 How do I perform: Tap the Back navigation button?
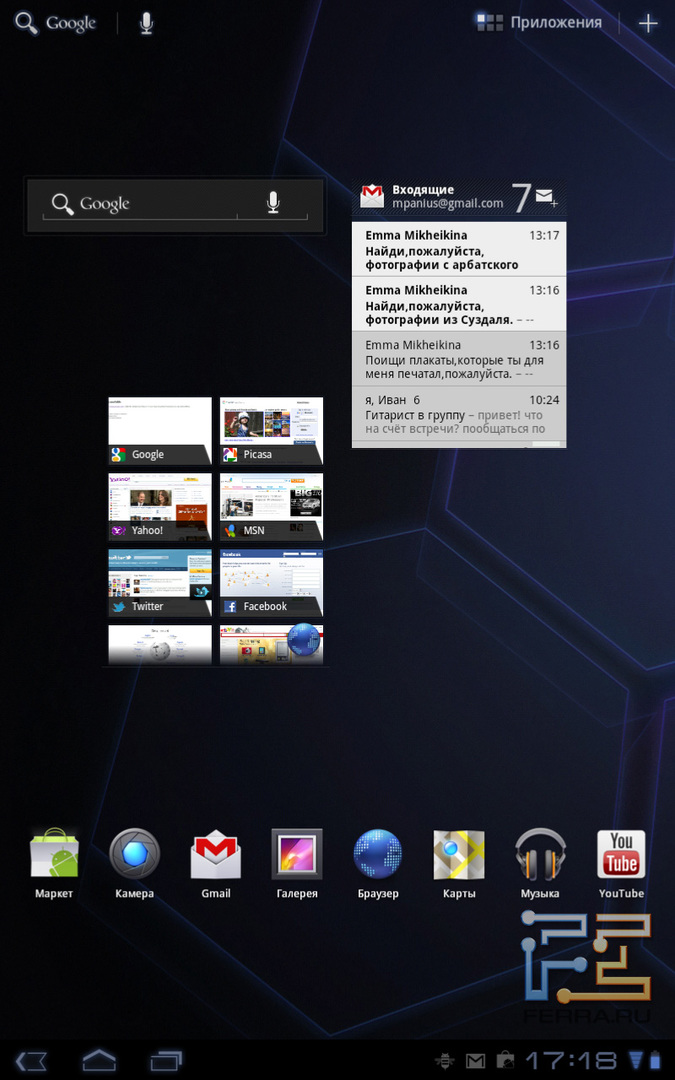pyautogui.click(x=32, y=1059)
